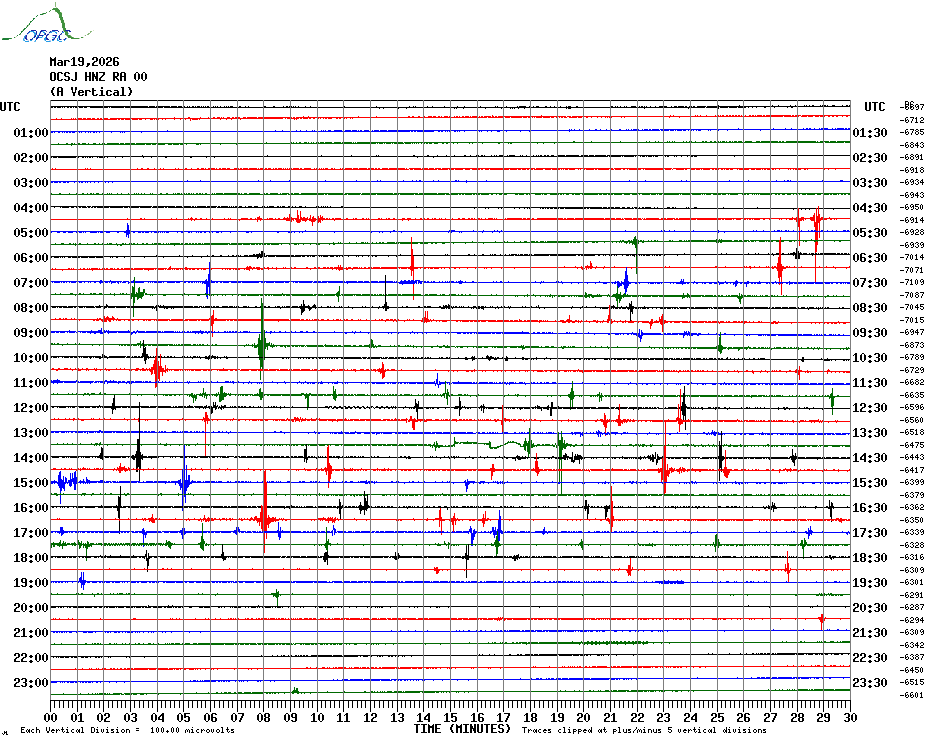Select the offset value -6342

point(912,645)
